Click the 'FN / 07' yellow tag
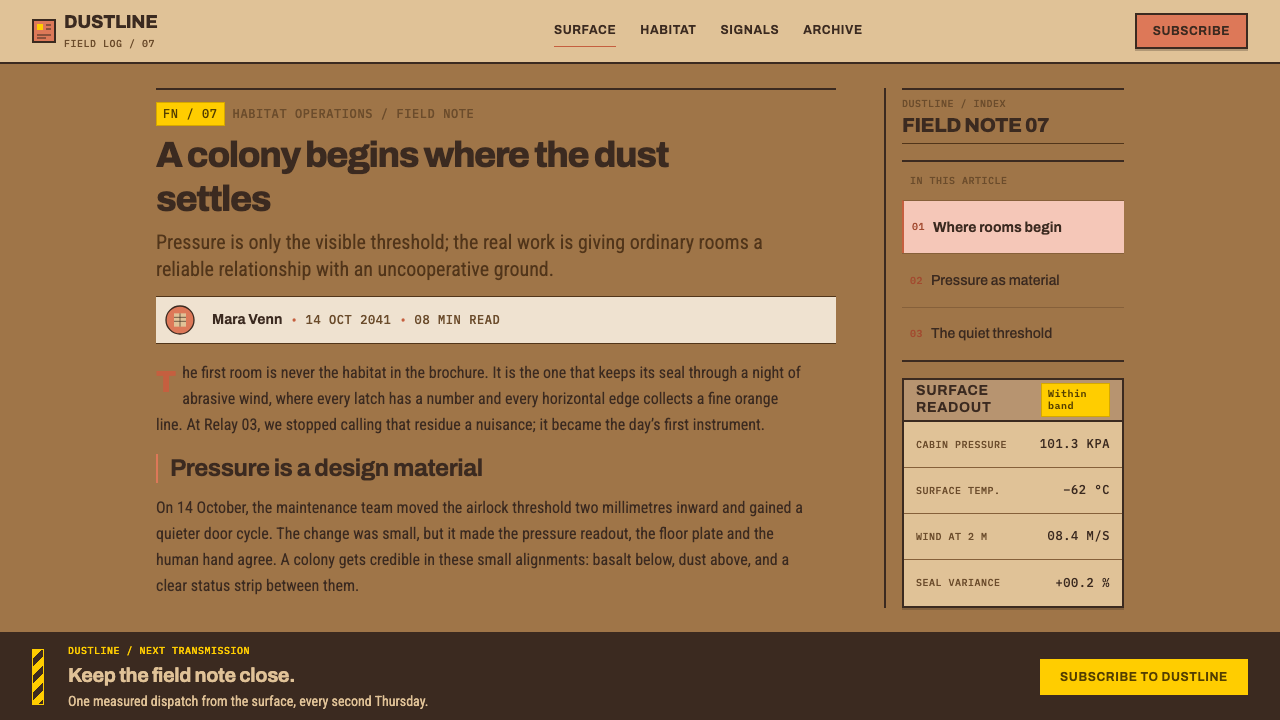The height and width of the screenshot is (720, 1280). pos(190,114)
